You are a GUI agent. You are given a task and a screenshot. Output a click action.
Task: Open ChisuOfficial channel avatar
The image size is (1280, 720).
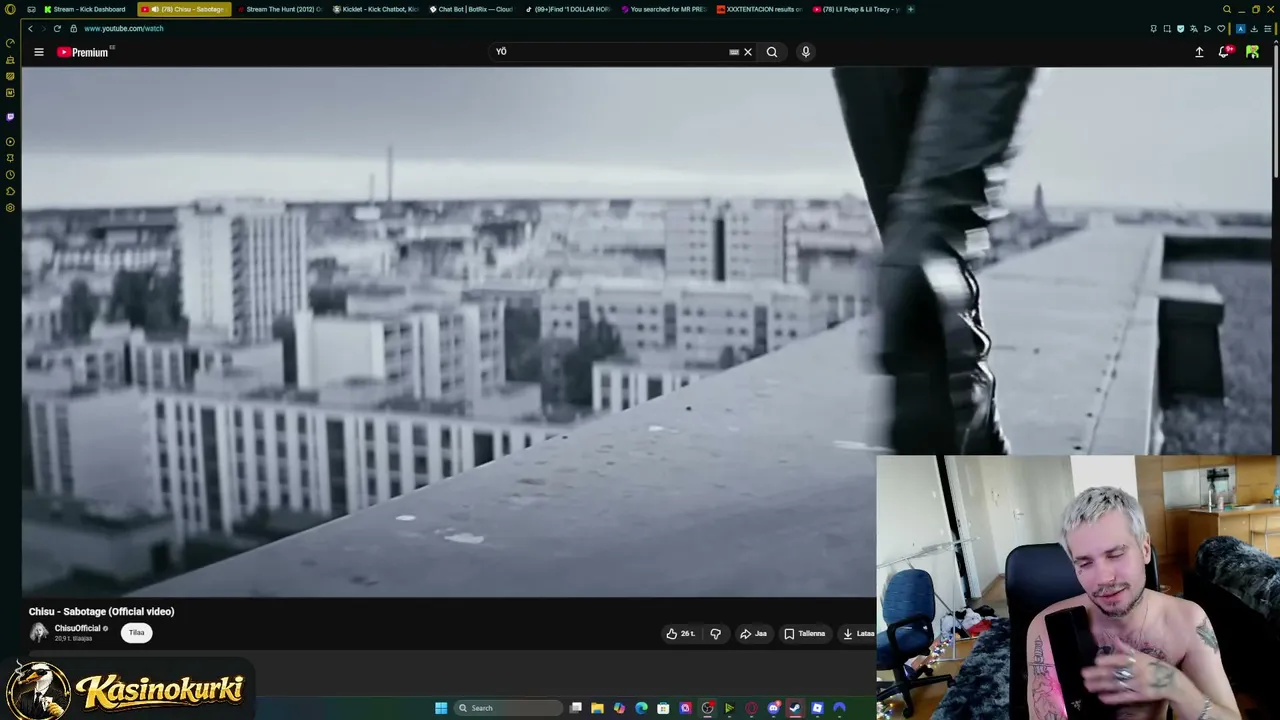pos(39,632)
